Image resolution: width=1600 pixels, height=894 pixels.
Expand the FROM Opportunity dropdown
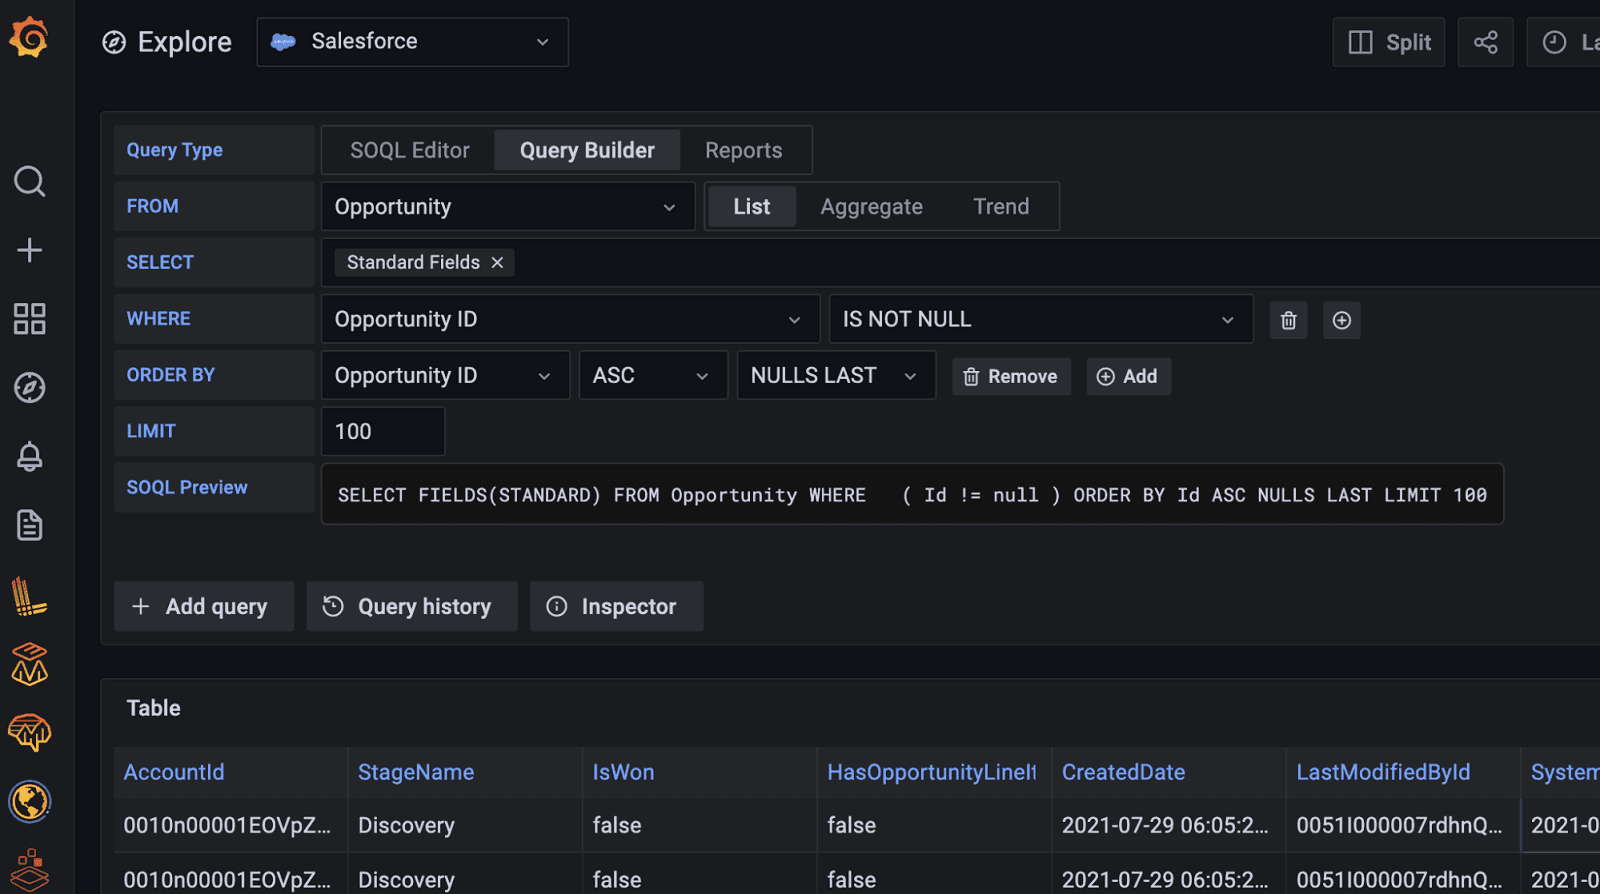[508, 207]
